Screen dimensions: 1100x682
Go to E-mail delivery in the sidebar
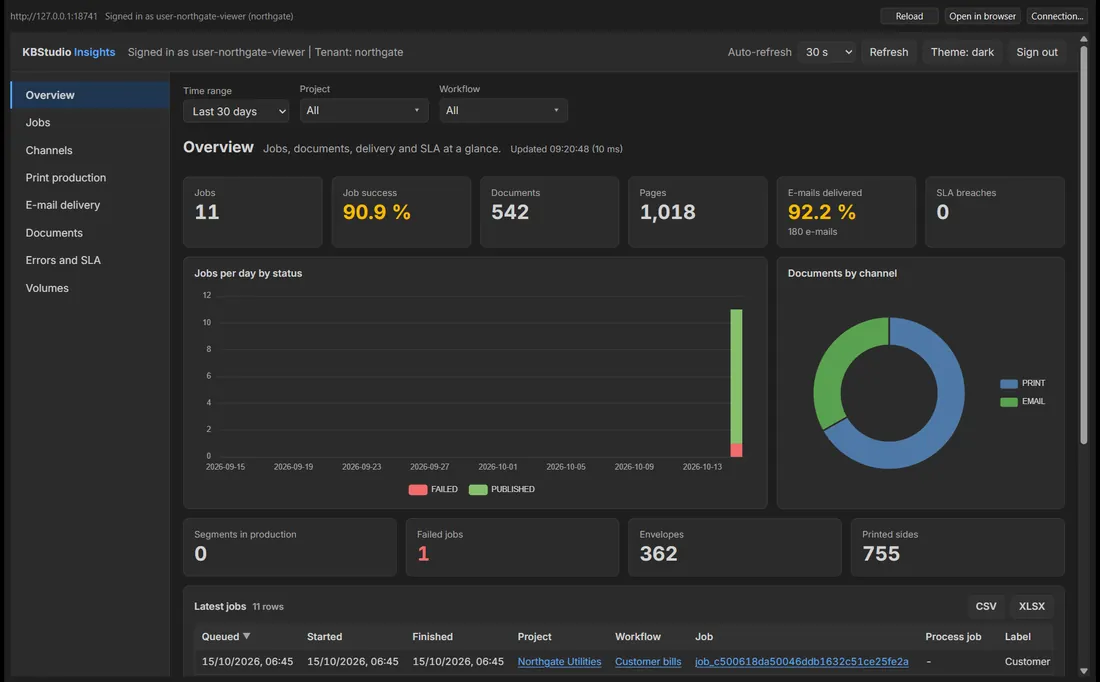(x=90, y=205)
